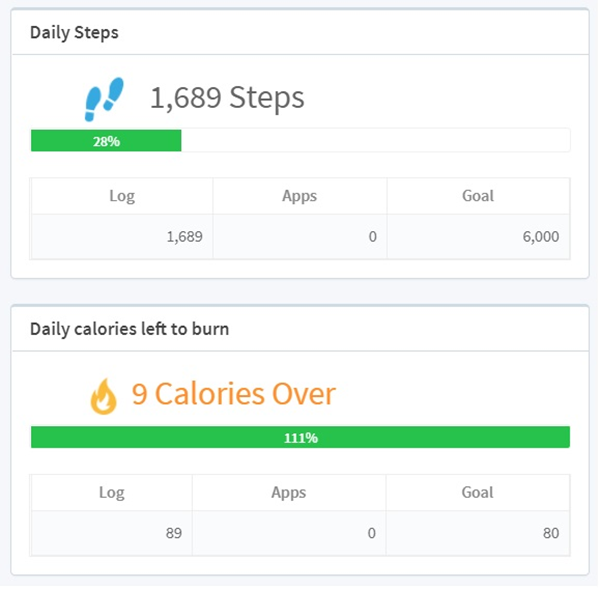Image resolution: width=600 pixels, height=589 pixels.
Task: Click the orange flame calories icon
Action: tap(103, 397)
